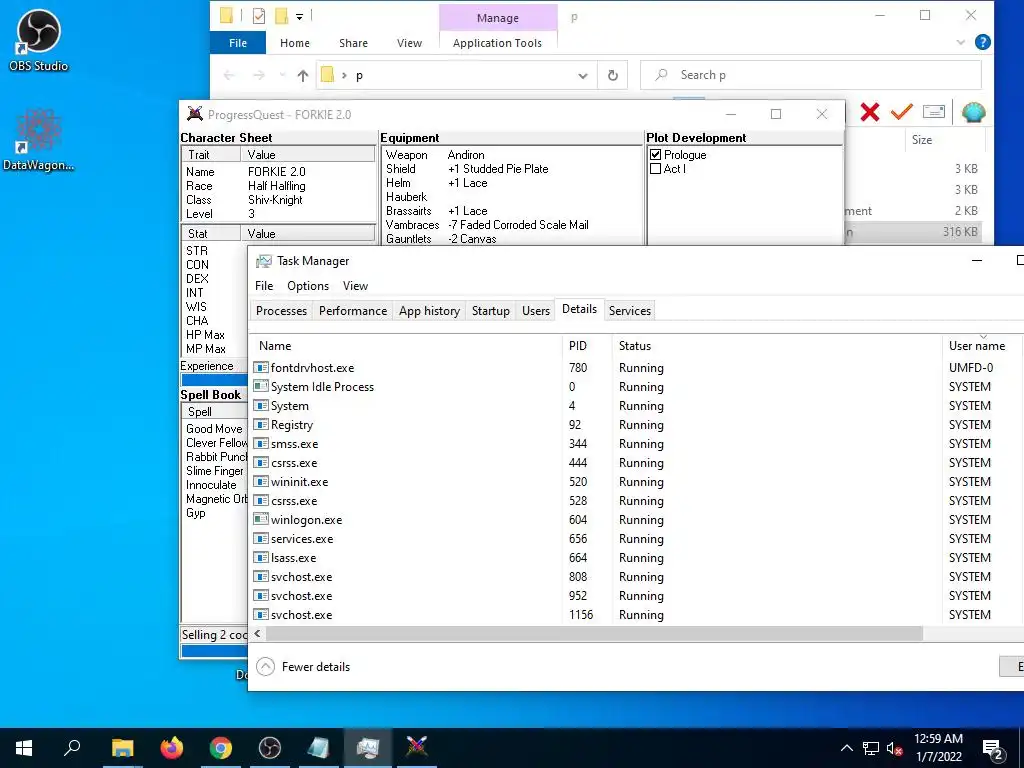Switch to Users tab
The image size is (1024, 768).
[536, 311]
